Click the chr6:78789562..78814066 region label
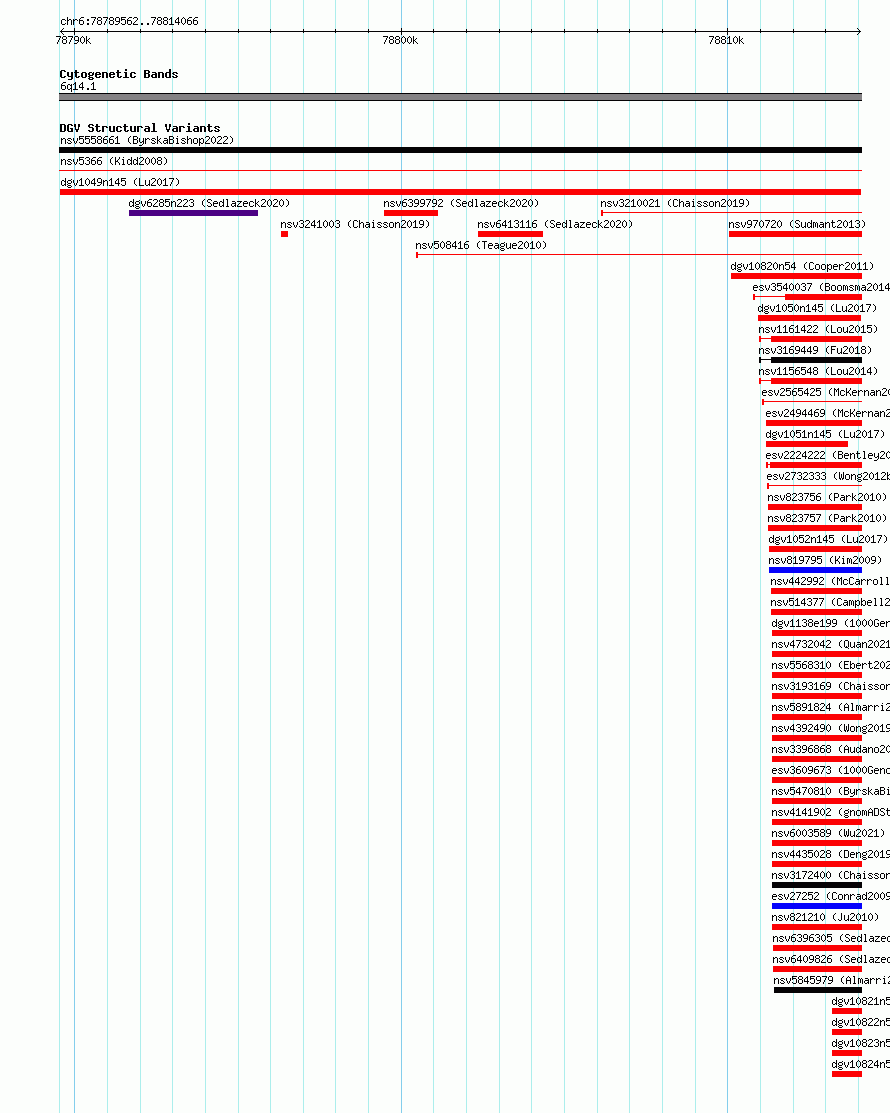The height and width of the screenshot is (1113, 890). coord(129,21)
